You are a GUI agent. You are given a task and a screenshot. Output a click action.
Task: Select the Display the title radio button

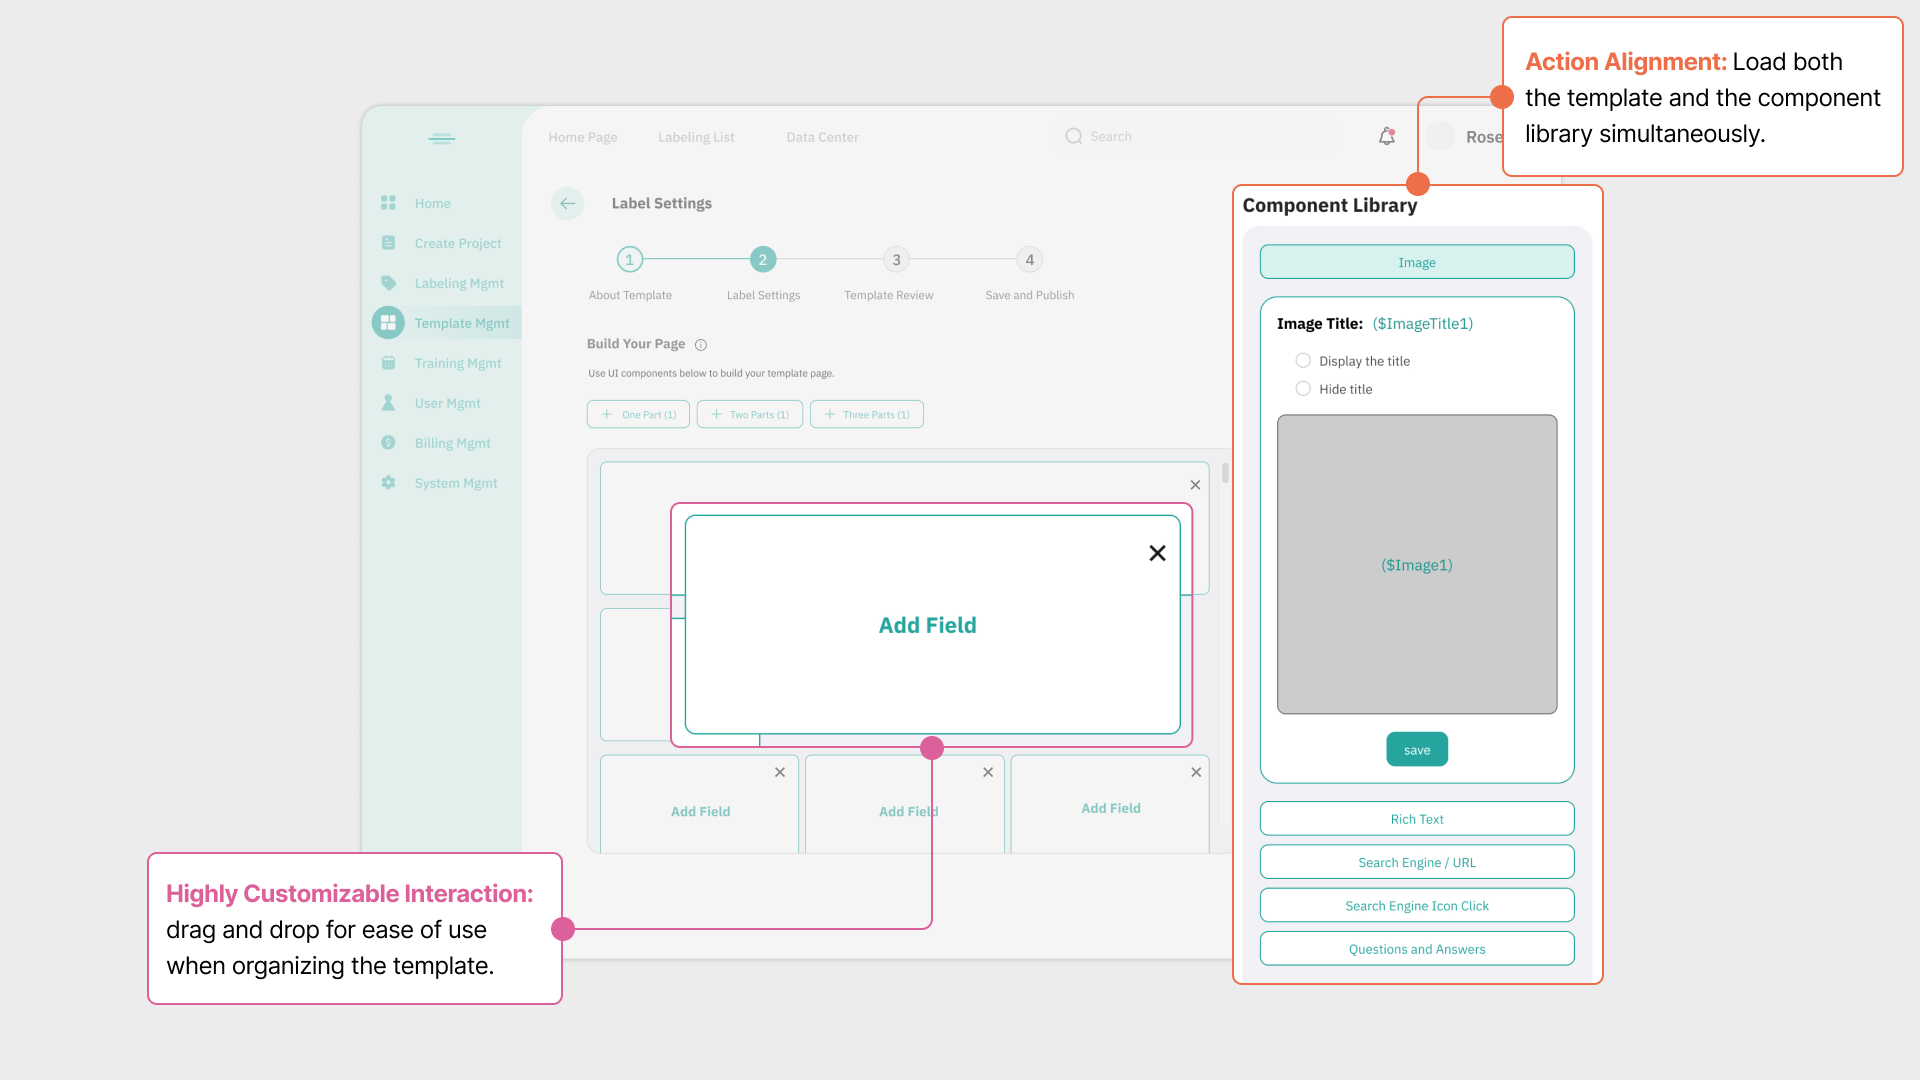1303,361
